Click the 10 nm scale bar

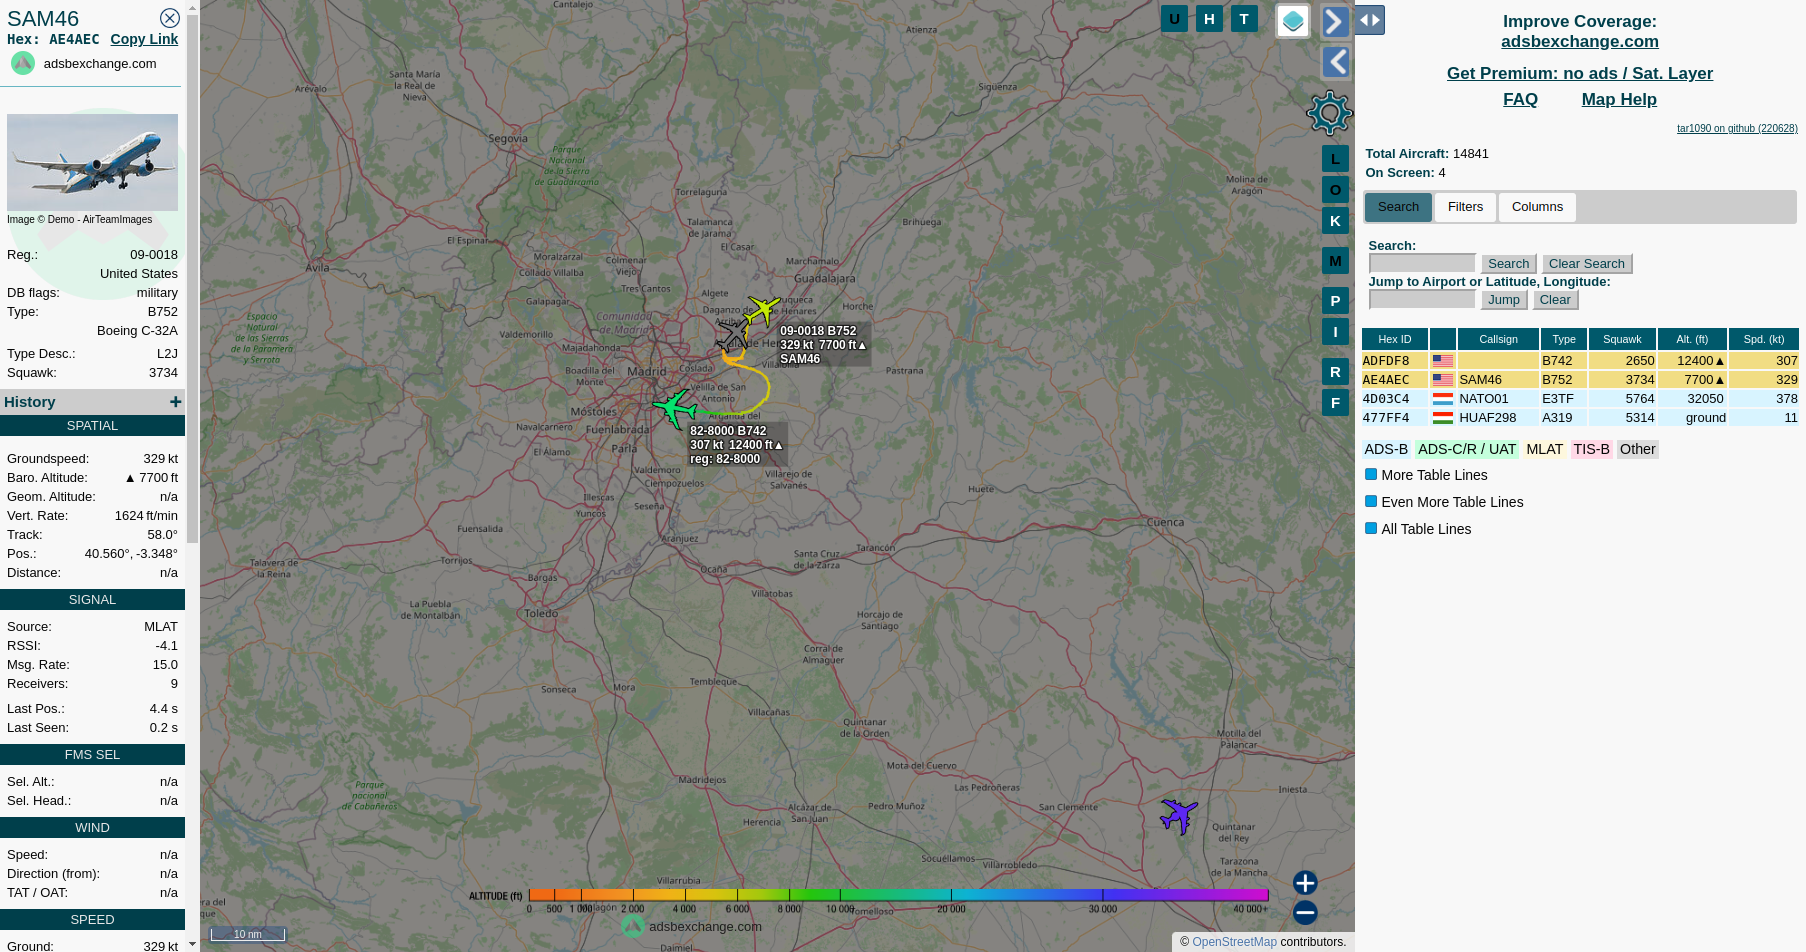click(248, 934)
